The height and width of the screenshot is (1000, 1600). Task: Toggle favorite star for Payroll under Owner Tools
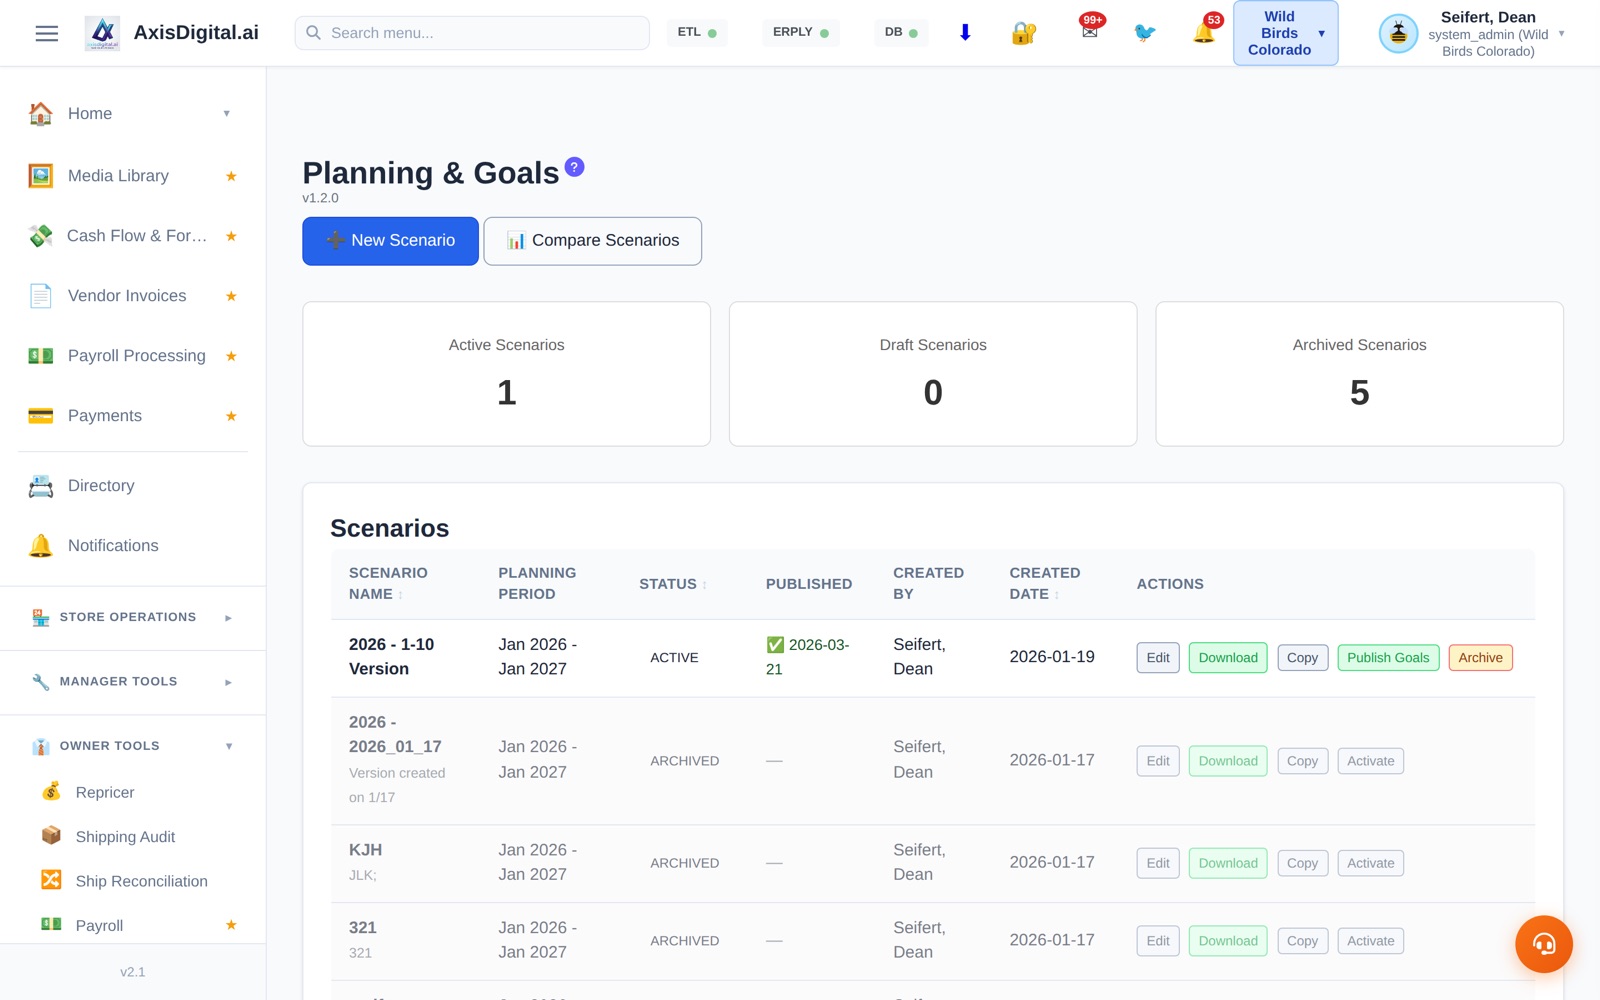(231, 925)
